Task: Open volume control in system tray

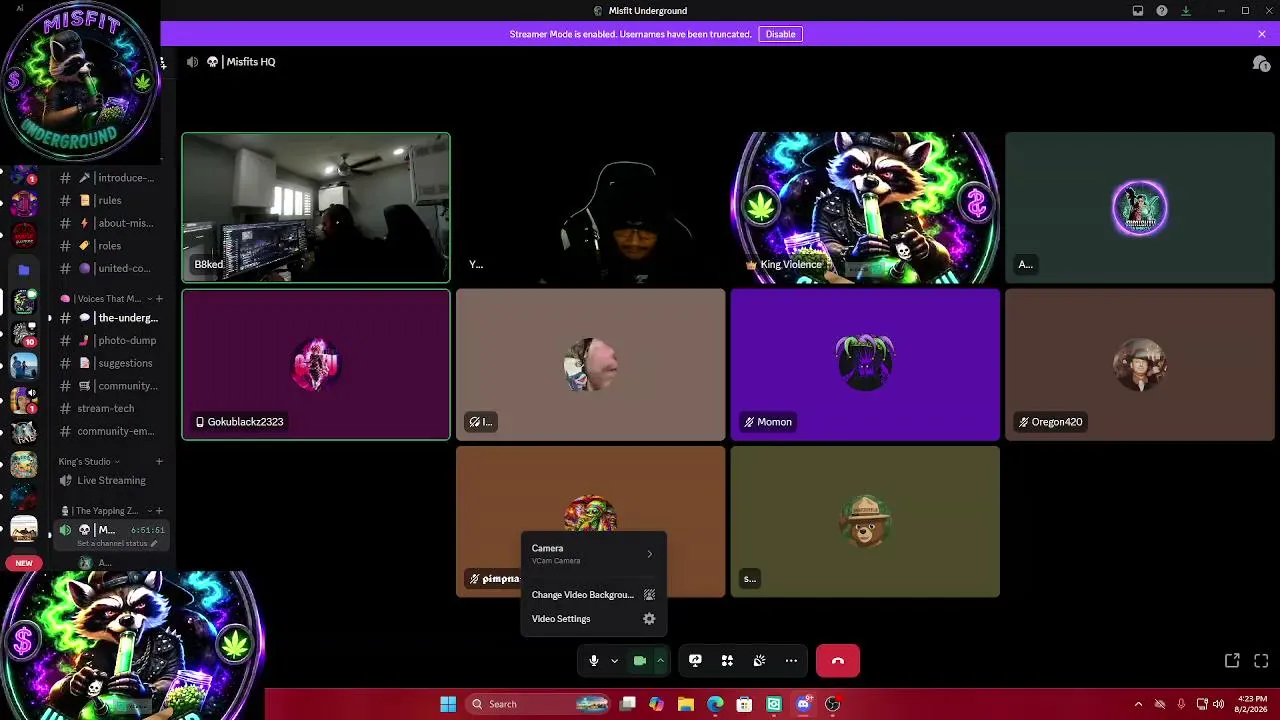Action: point(1218,704)
